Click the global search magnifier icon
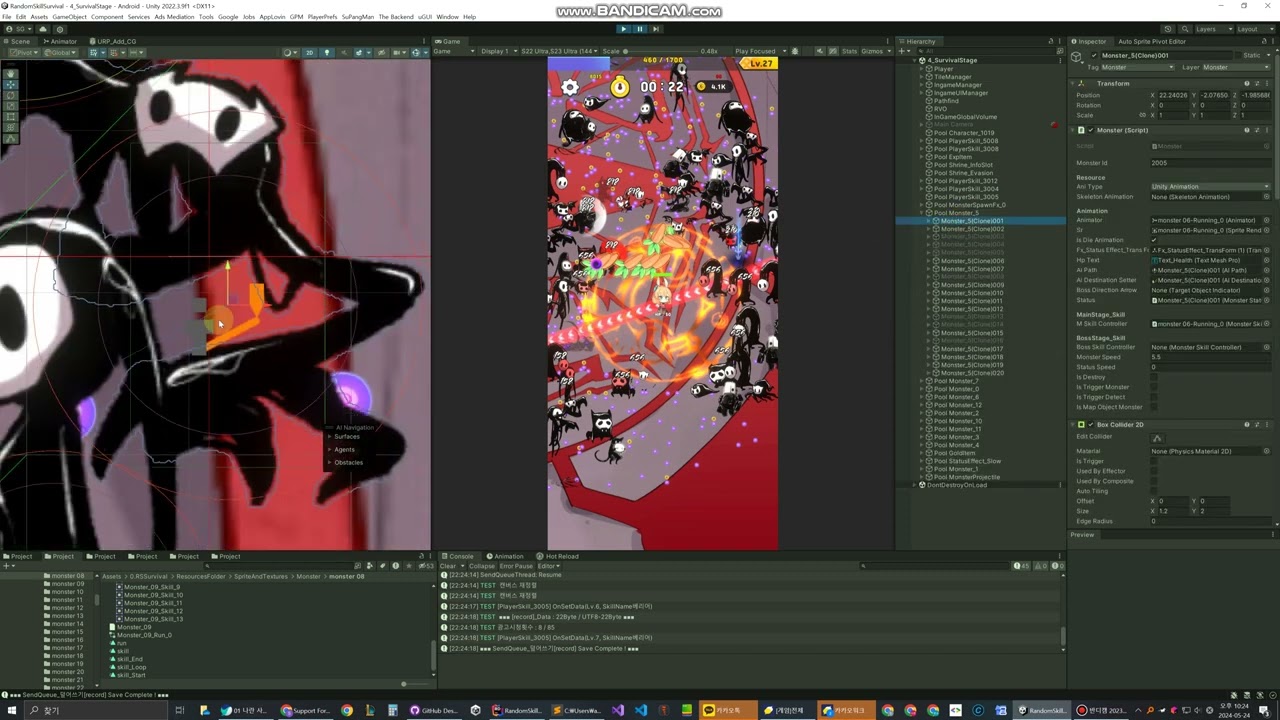This screenshot has height=720, width=1280. [x=1183, y=29]
